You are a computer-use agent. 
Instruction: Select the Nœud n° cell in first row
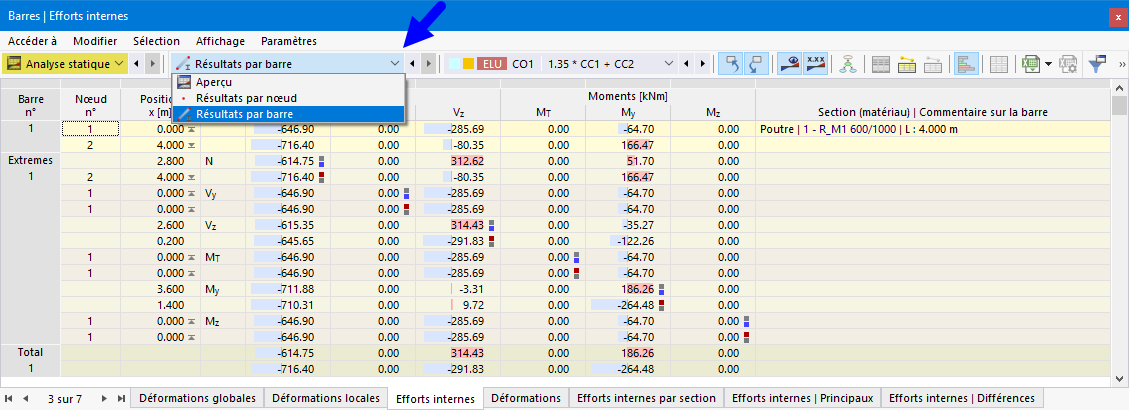91,129
